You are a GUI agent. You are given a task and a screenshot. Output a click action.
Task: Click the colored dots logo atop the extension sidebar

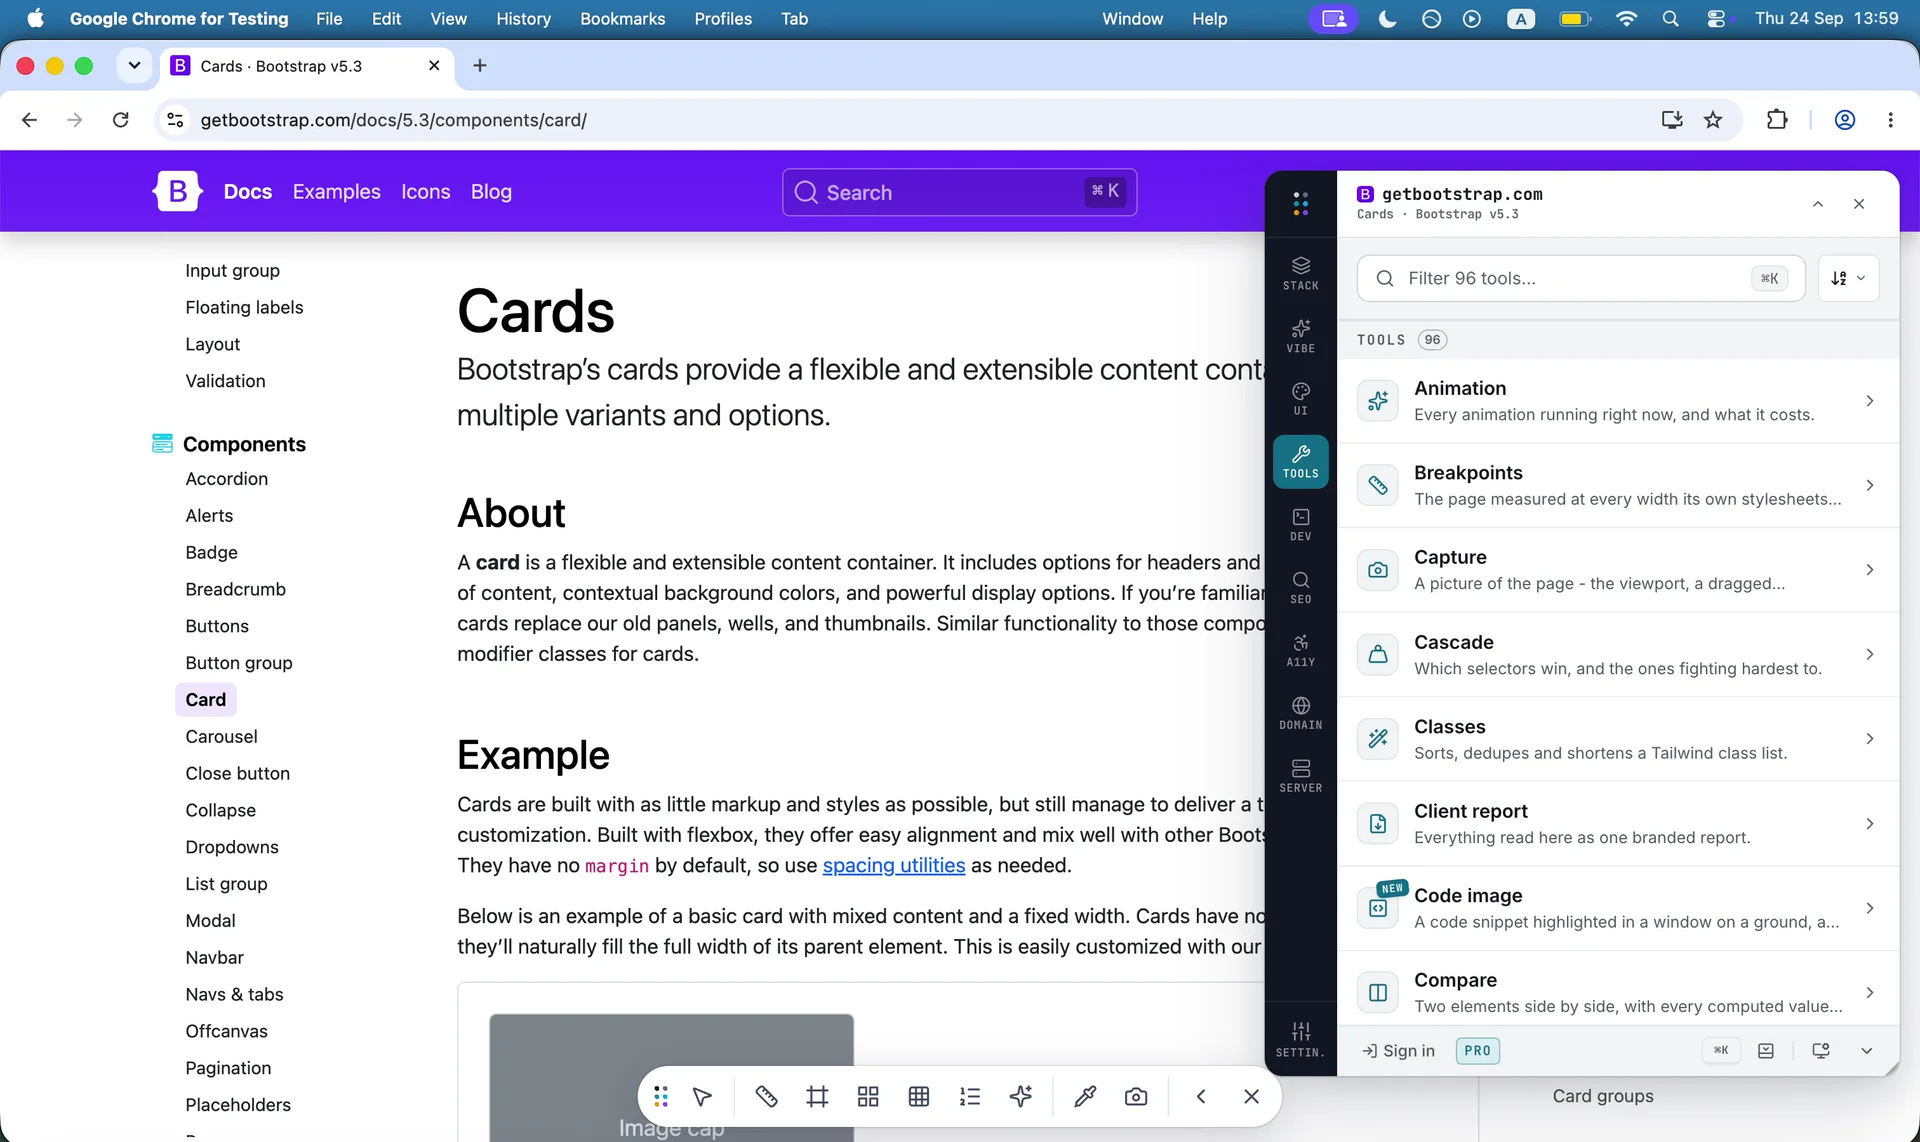click(x=1300, y=204)
